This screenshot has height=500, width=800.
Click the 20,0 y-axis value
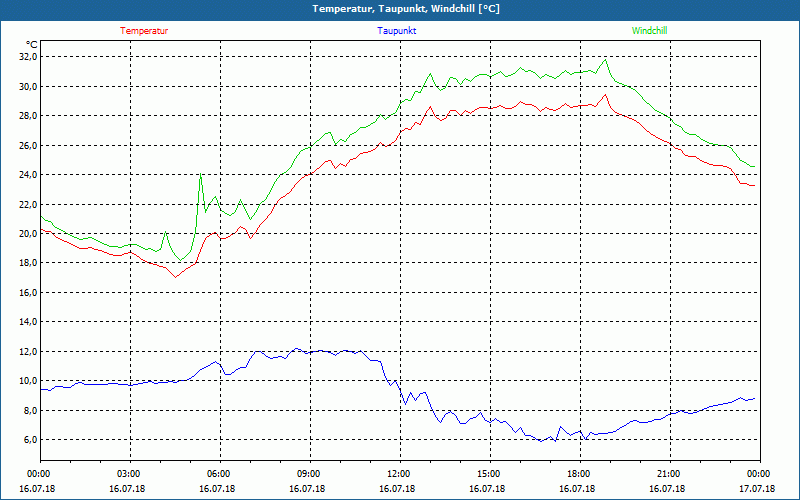(29, 233)
